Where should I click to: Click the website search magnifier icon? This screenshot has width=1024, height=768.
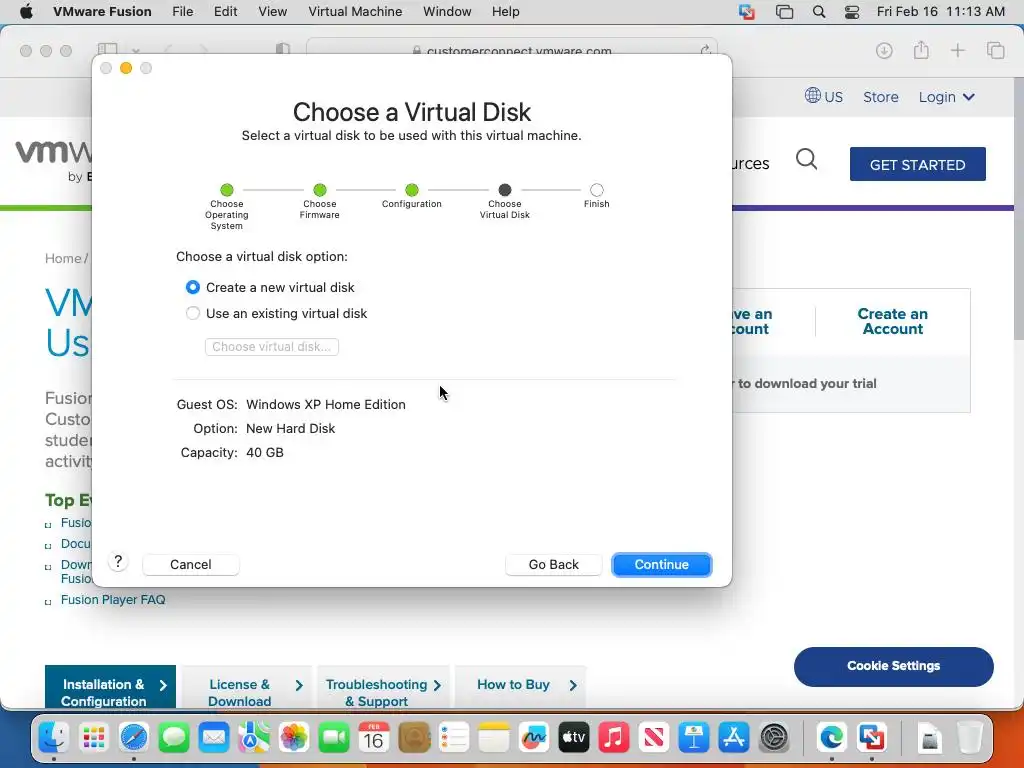pos(807,159)
